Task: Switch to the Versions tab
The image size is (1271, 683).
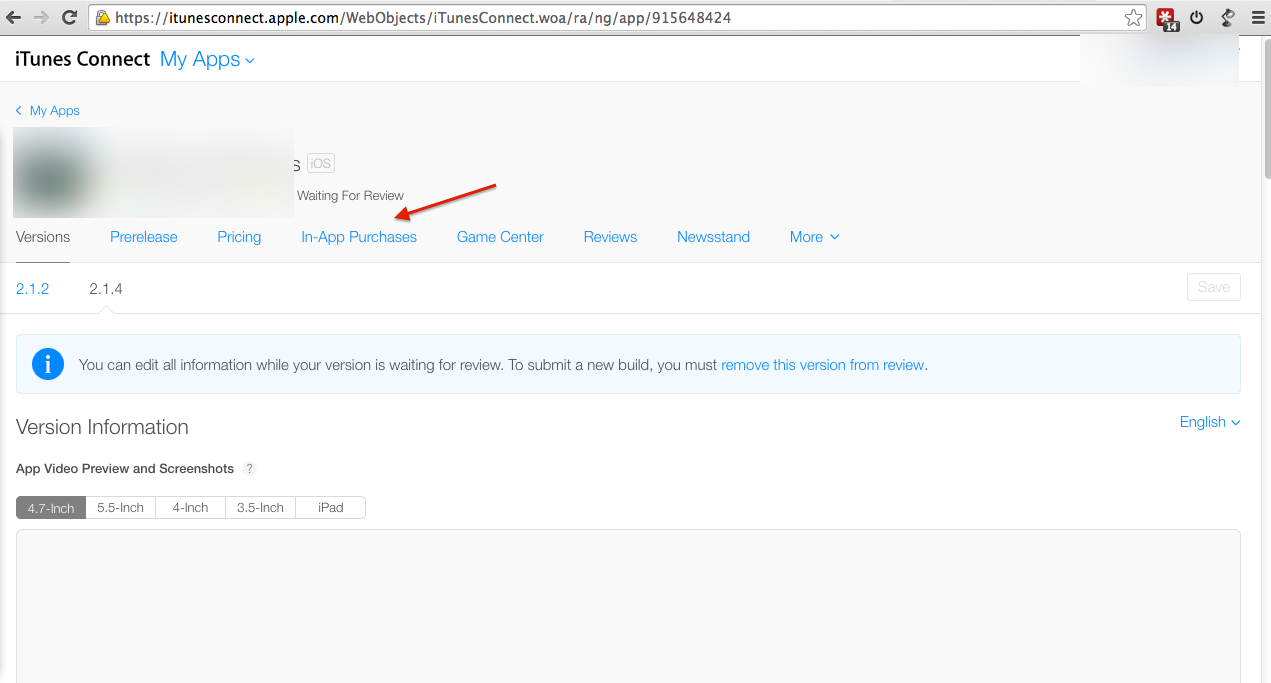Action: (43, 237)
